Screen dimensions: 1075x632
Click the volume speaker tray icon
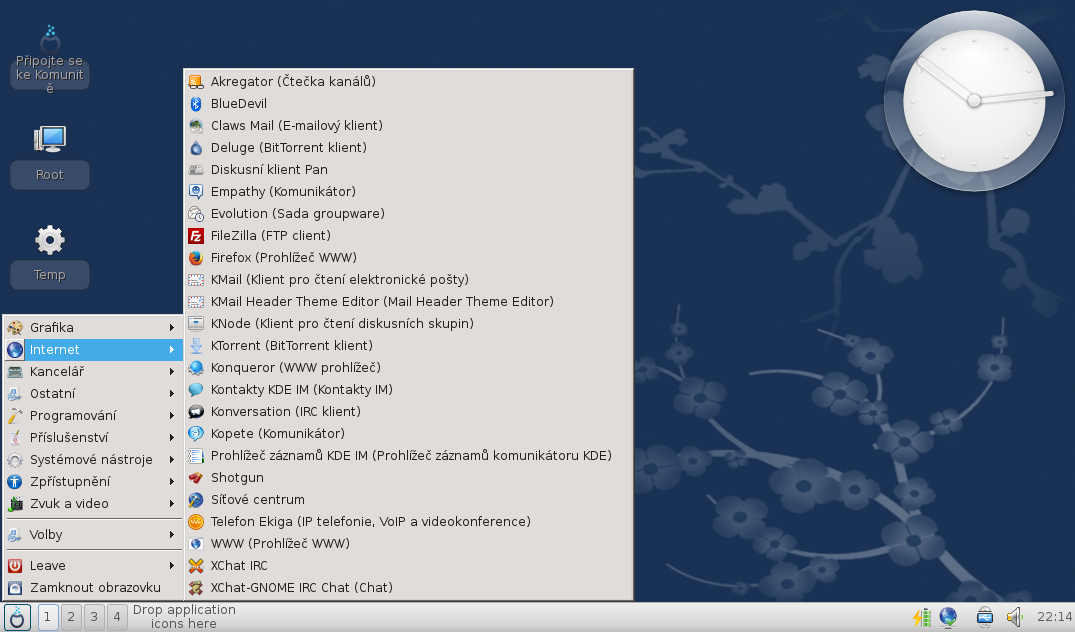[1014, 617]
